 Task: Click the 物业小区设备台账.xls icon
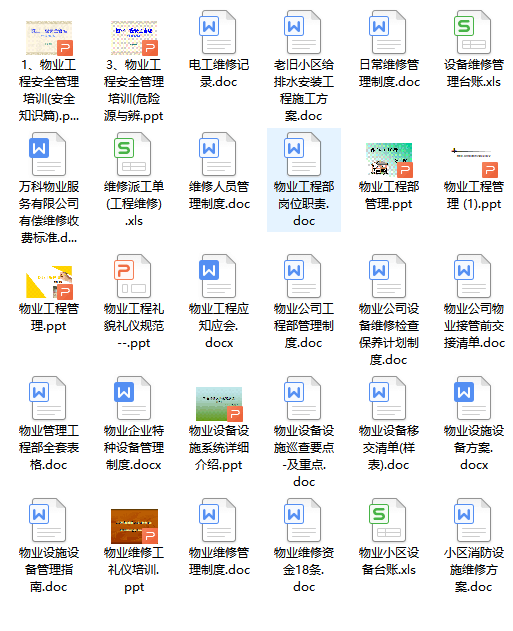pyautogui.click(x=388, y=520)
